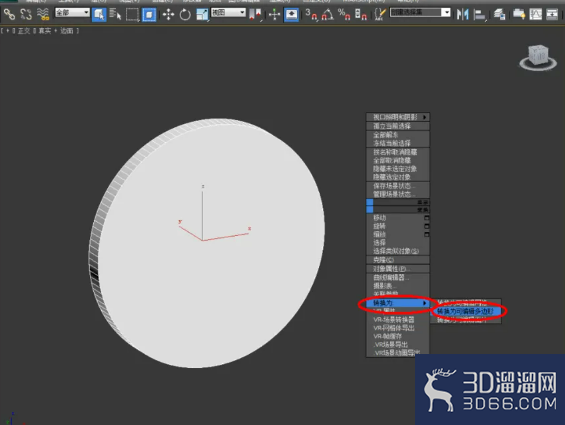Expand 视口照明和阴影 submenu in context menu

click(398, 117)
